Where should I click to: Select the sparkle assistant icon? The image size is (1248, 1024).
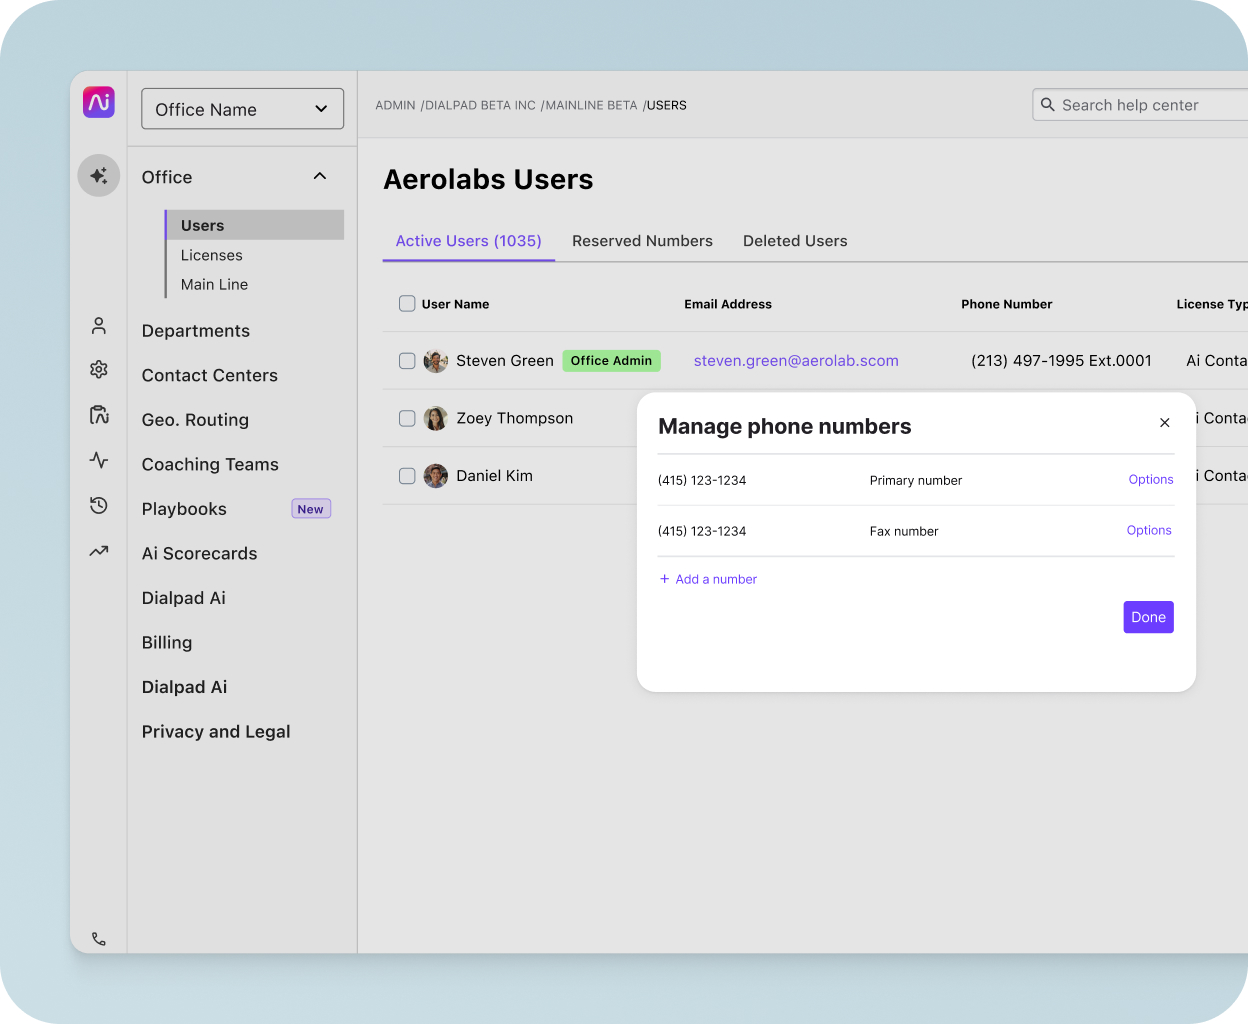[x=98, y=174]
